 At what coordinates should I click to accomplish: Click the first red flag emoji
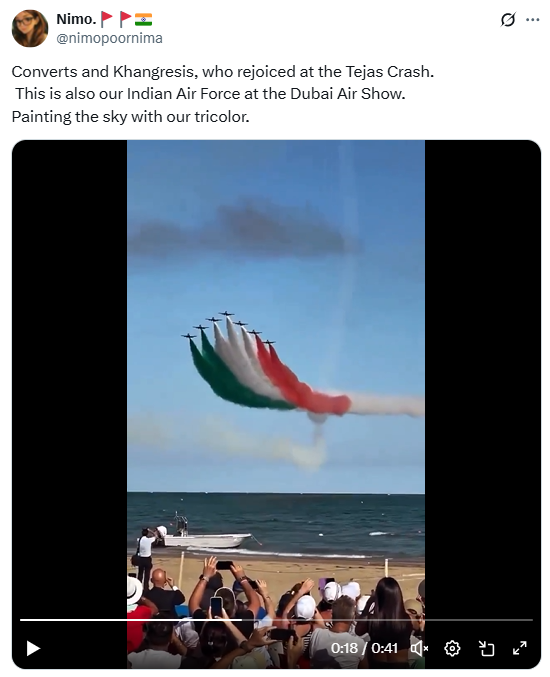(x=106, y=19)
